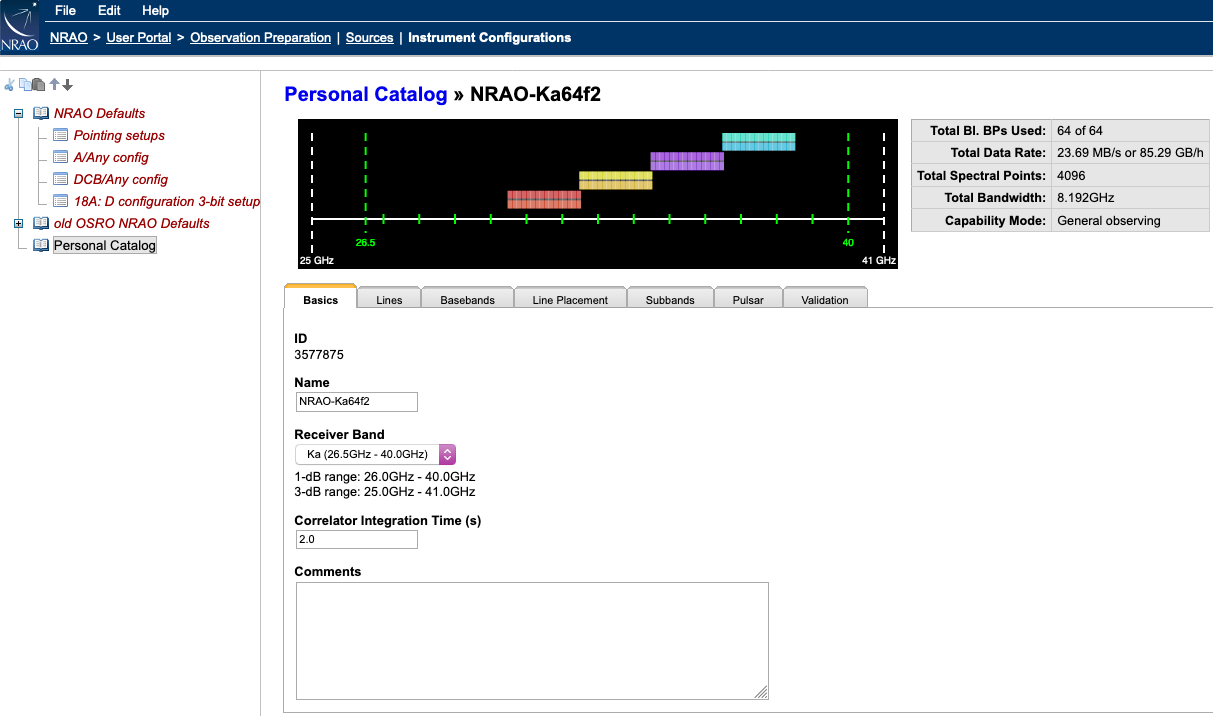
Task: Click the move up arrow icon
Action: (x=55, y=85)
